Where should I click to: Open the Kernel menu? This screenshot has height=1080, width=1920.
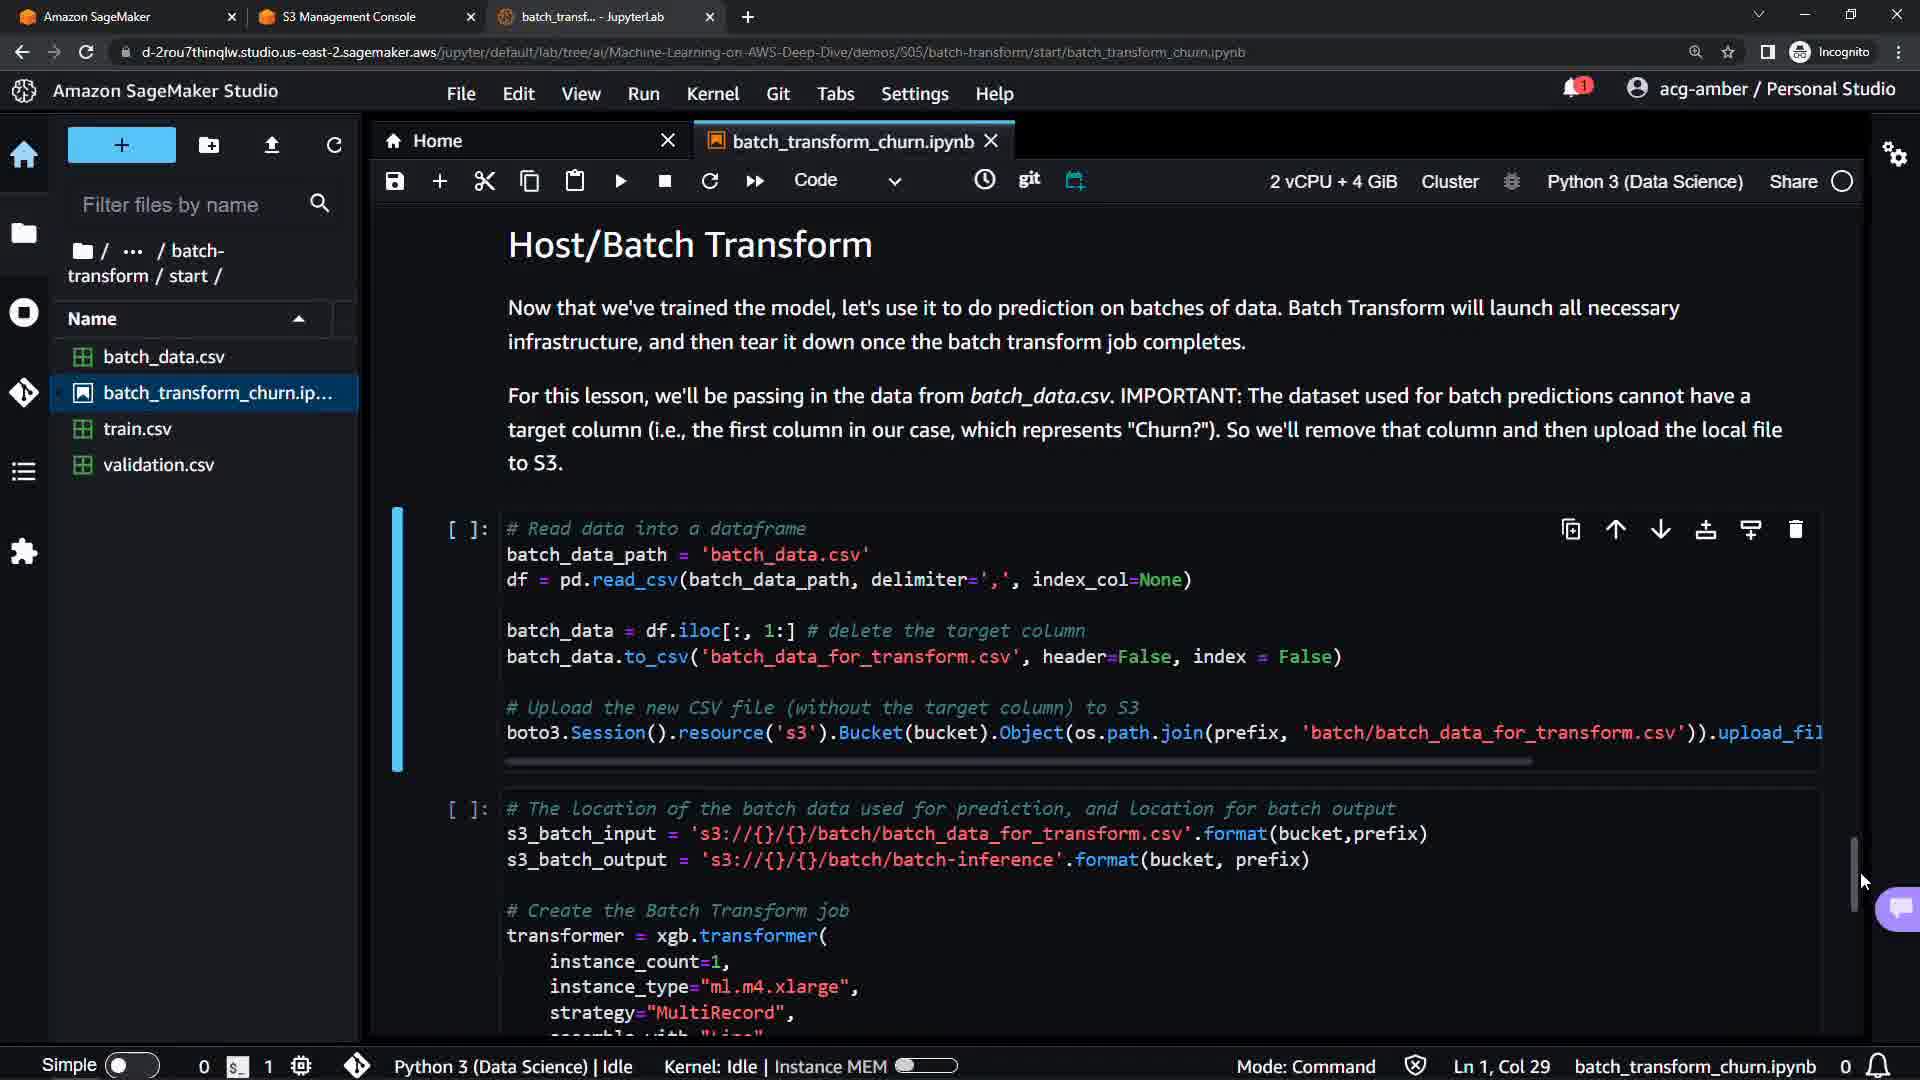pyautogui.click(x=712, y=93)
